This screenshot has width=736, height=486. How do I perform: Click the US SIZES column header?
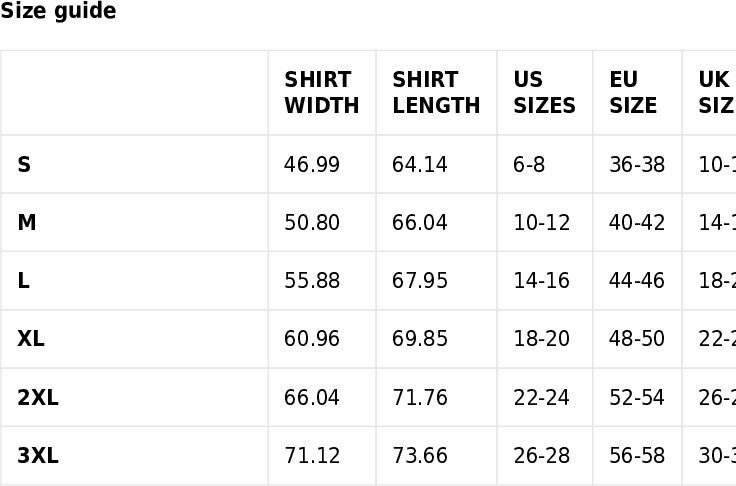(x=544, y=93)
